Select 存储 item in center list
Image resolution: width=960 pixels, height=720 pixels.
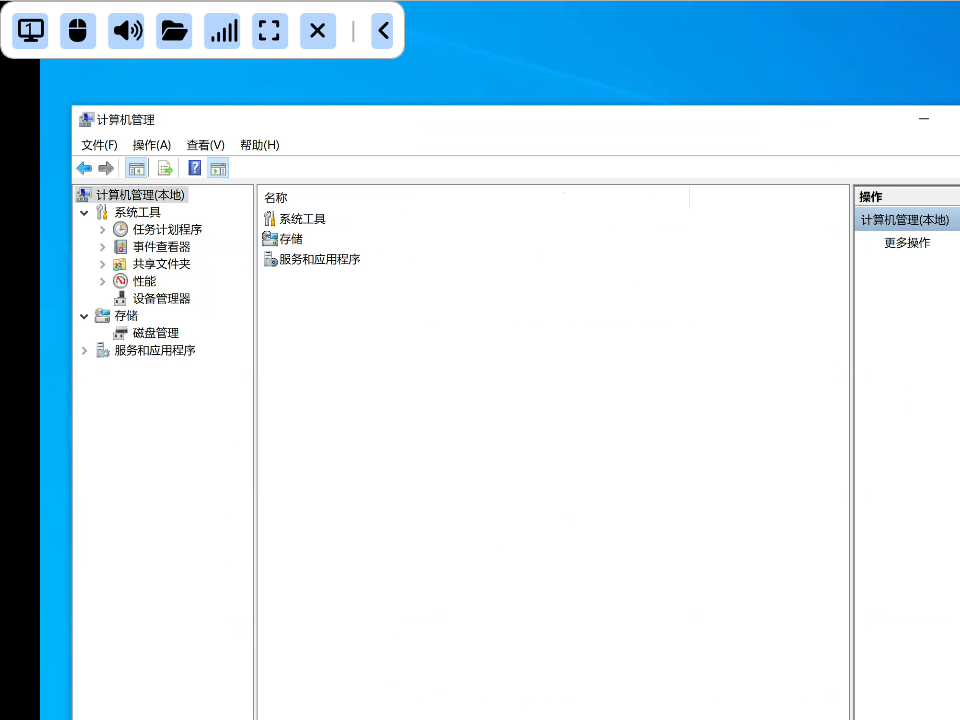click(291, 239)
